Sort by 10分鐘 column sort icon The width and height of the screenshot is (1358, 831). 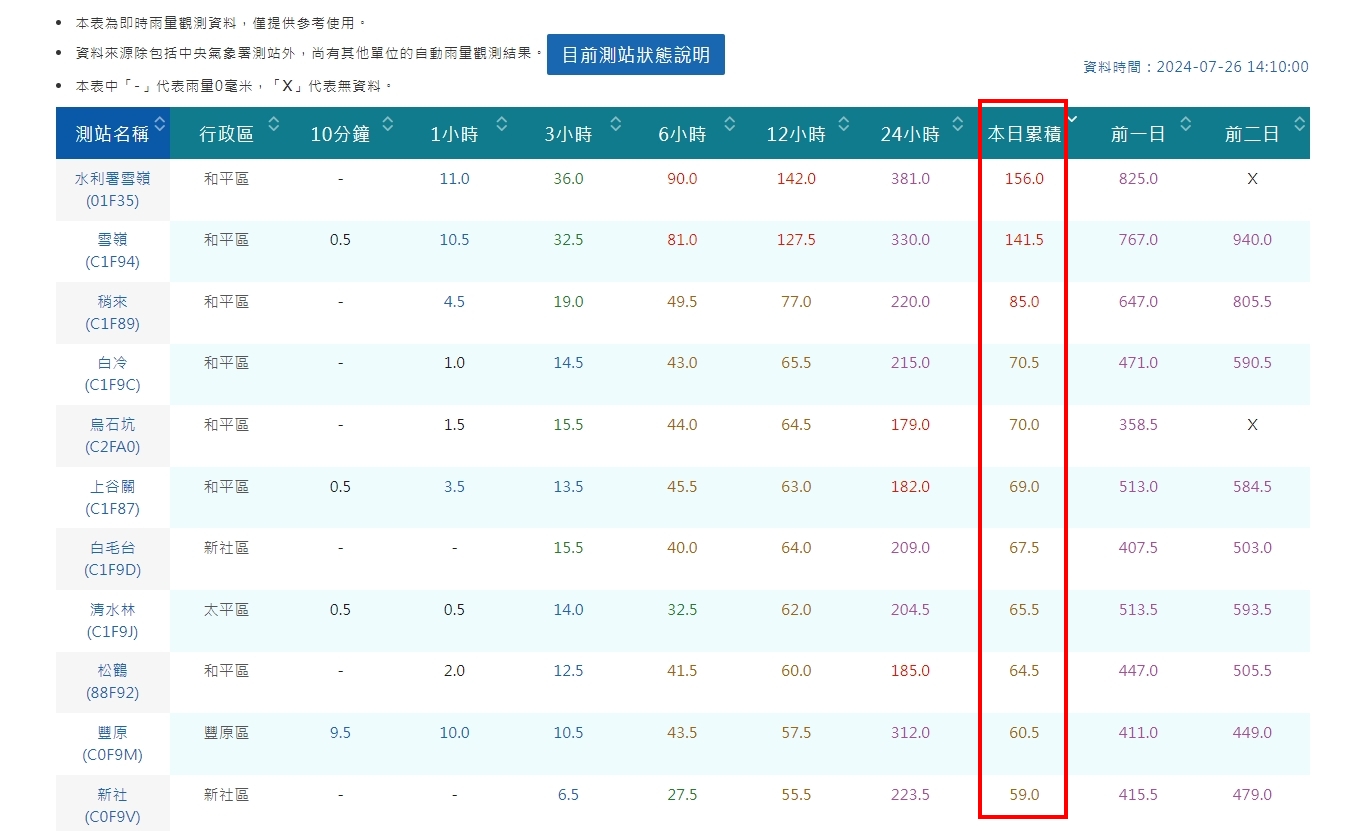coord(388,124)
